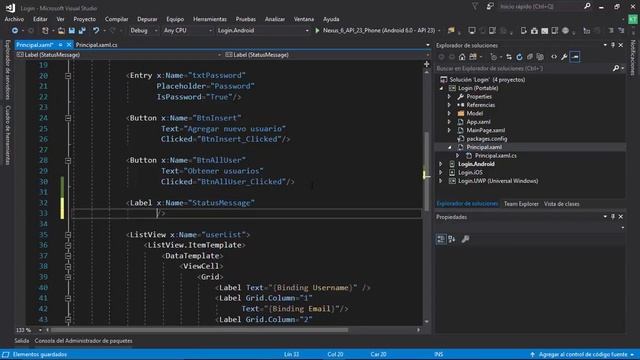Click Property Pages wrench in Properties panel
The width and height of the screenshot is (640, 360).
[465, 239]
